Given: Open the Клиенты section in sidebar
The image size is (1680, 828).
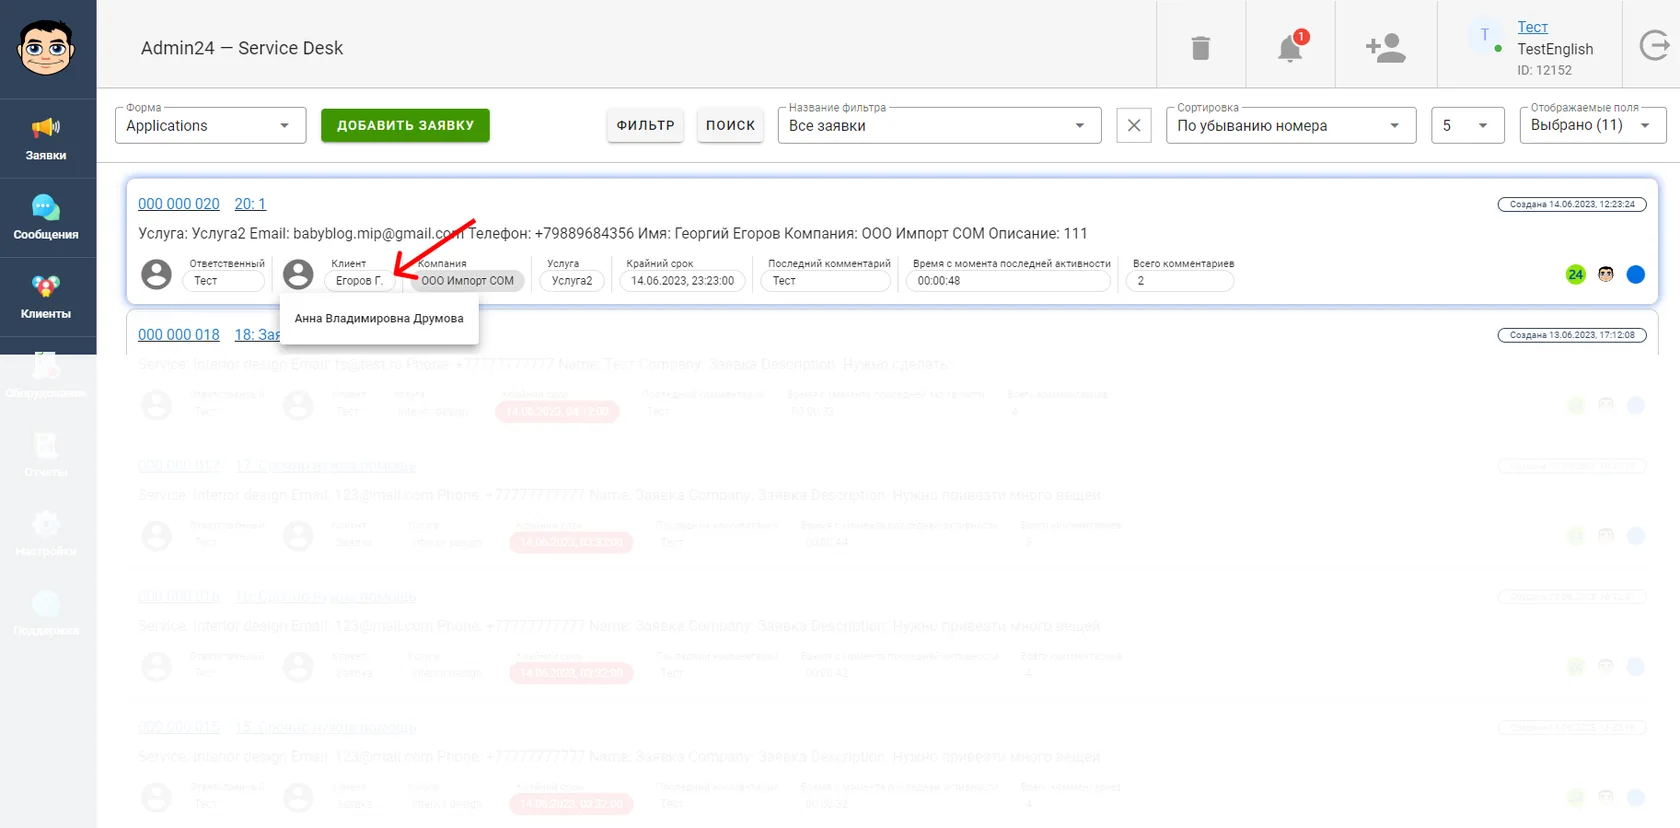Looking at the screenshot, I should point(46,297).
